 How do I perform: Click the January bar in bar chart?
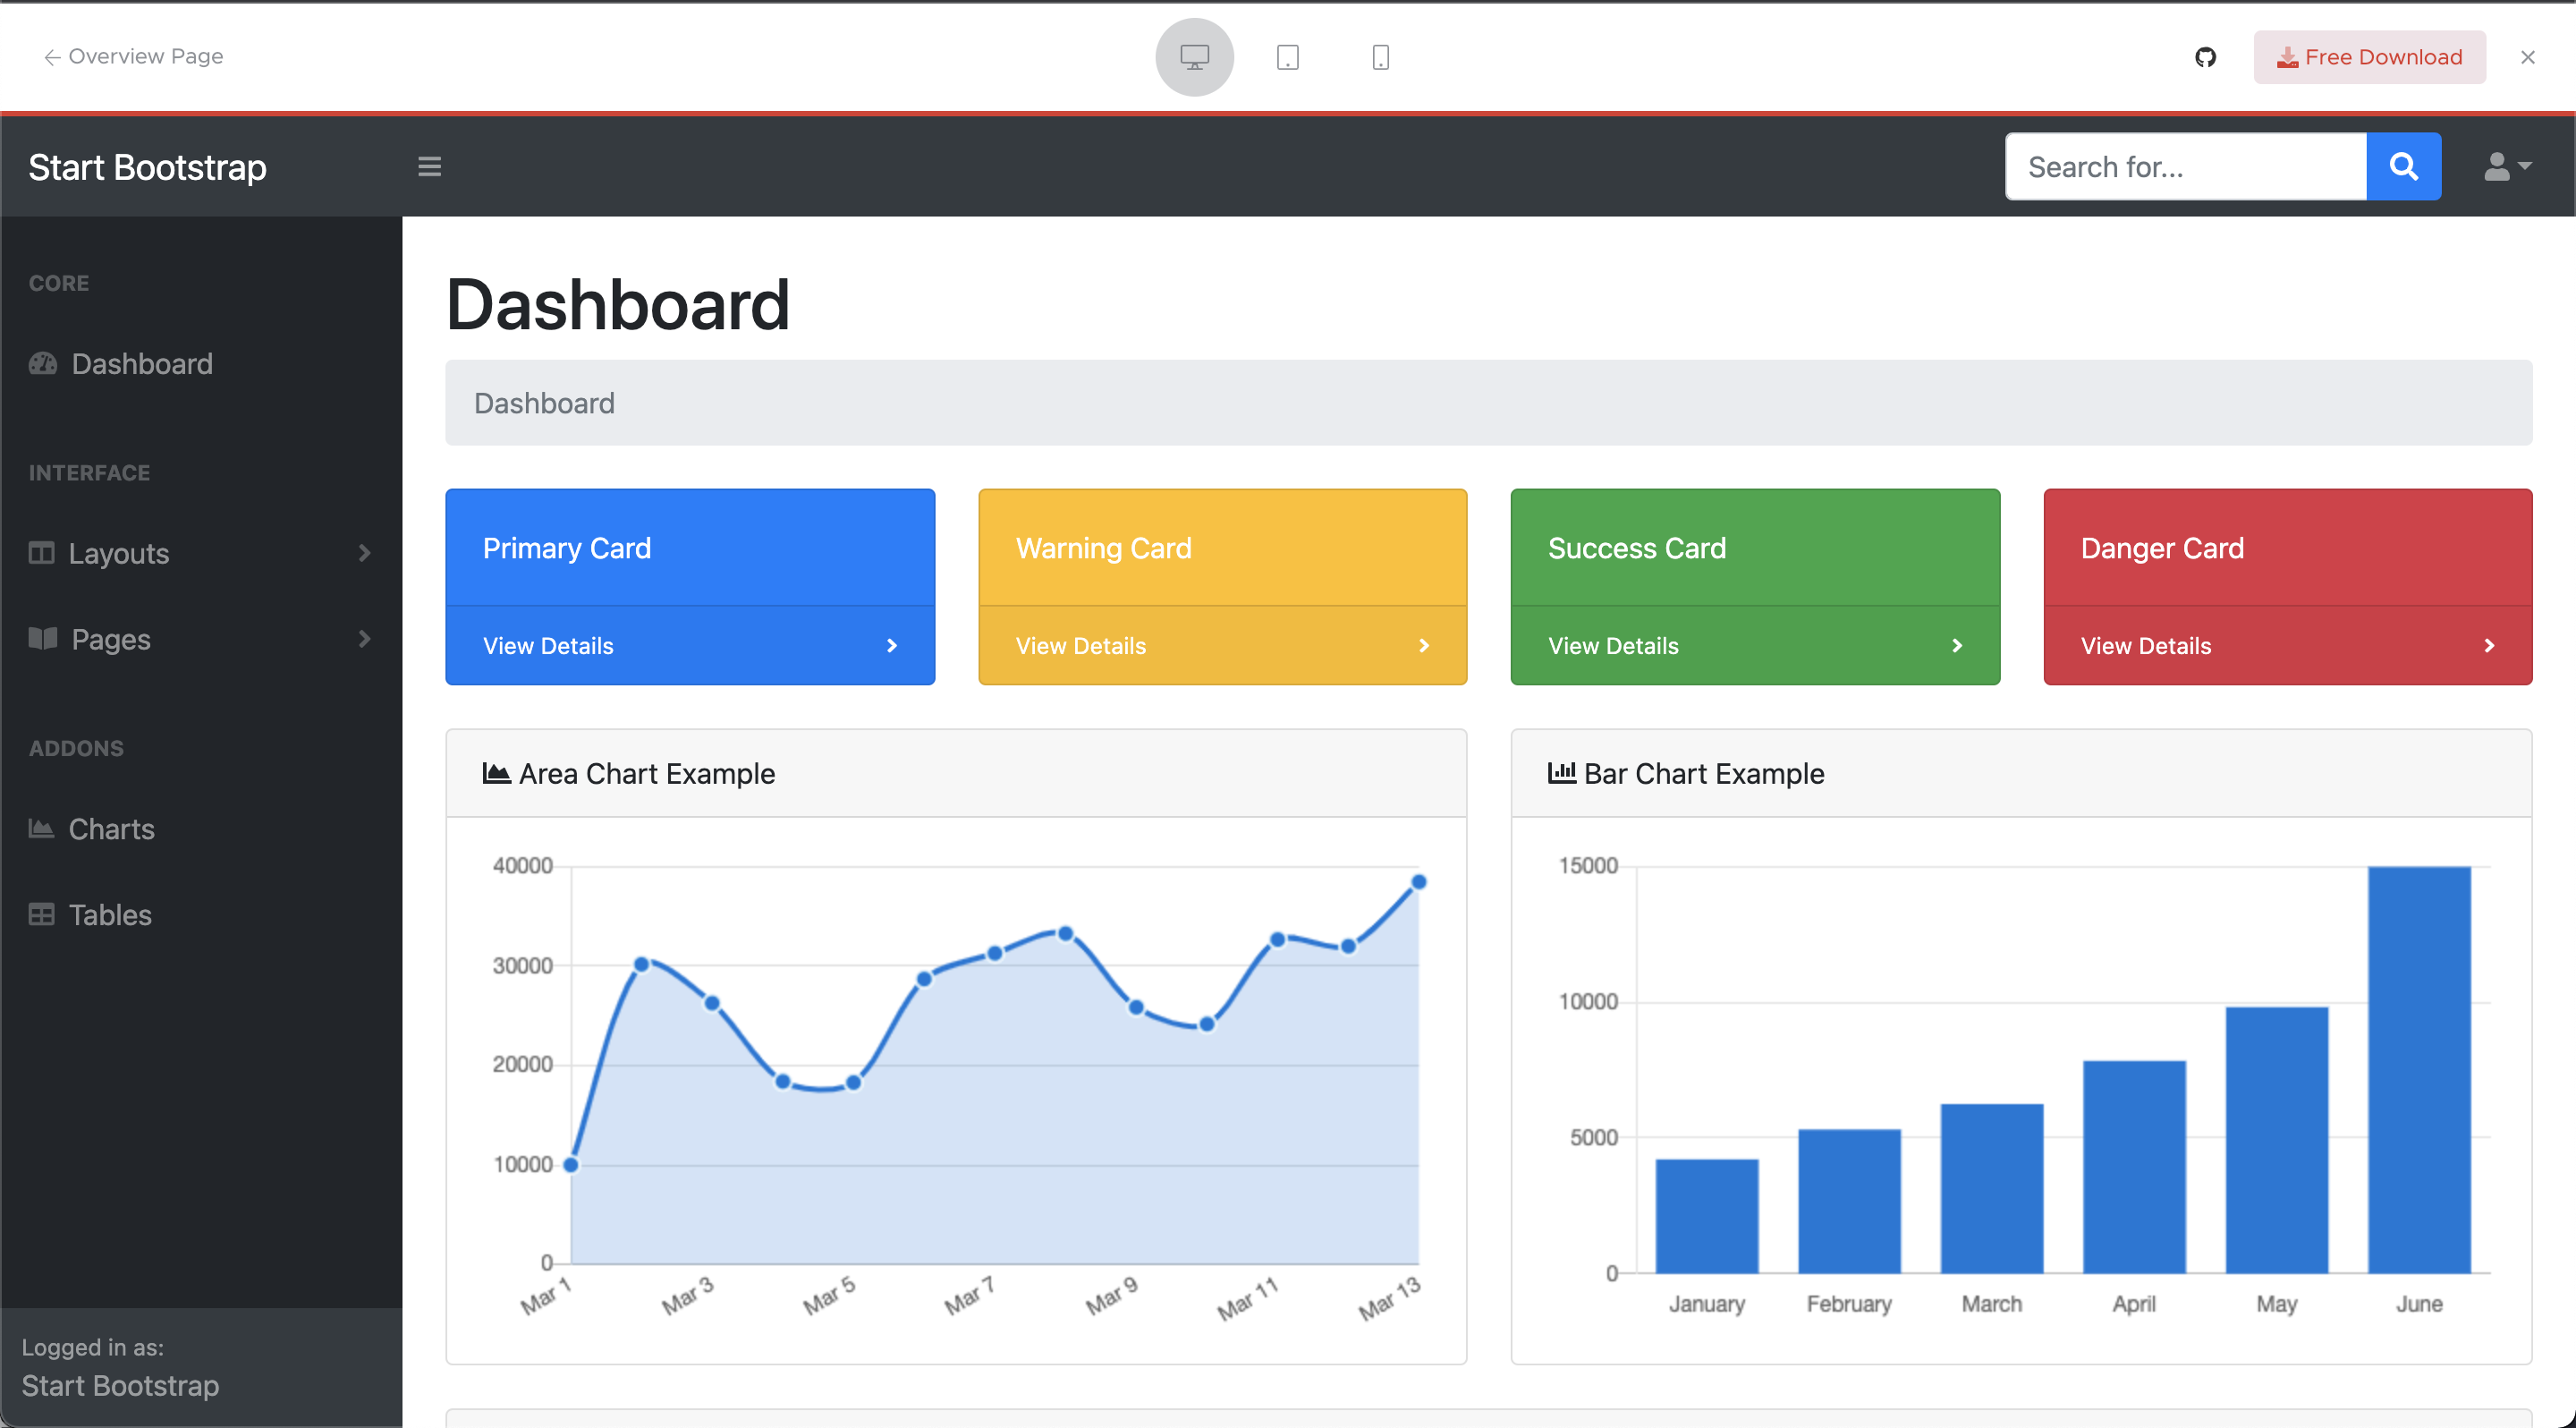1707,1216
